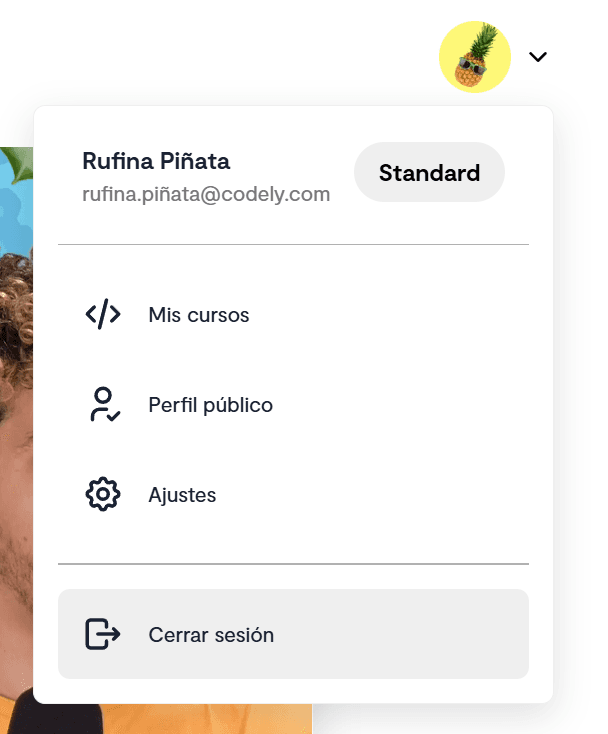Open the Ajustes menu item
The width and height of the screenshot is (608, 734).
[x=182, y=495]
